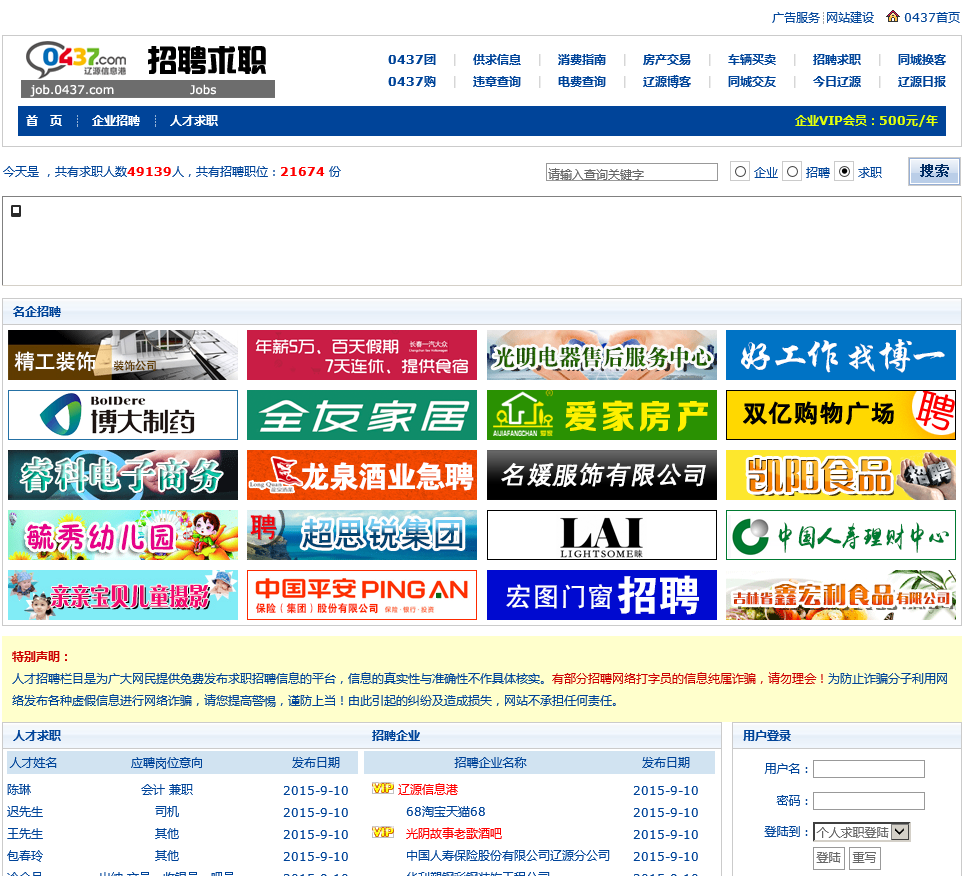Select the 招聘 search radio button

coord(792,172)
